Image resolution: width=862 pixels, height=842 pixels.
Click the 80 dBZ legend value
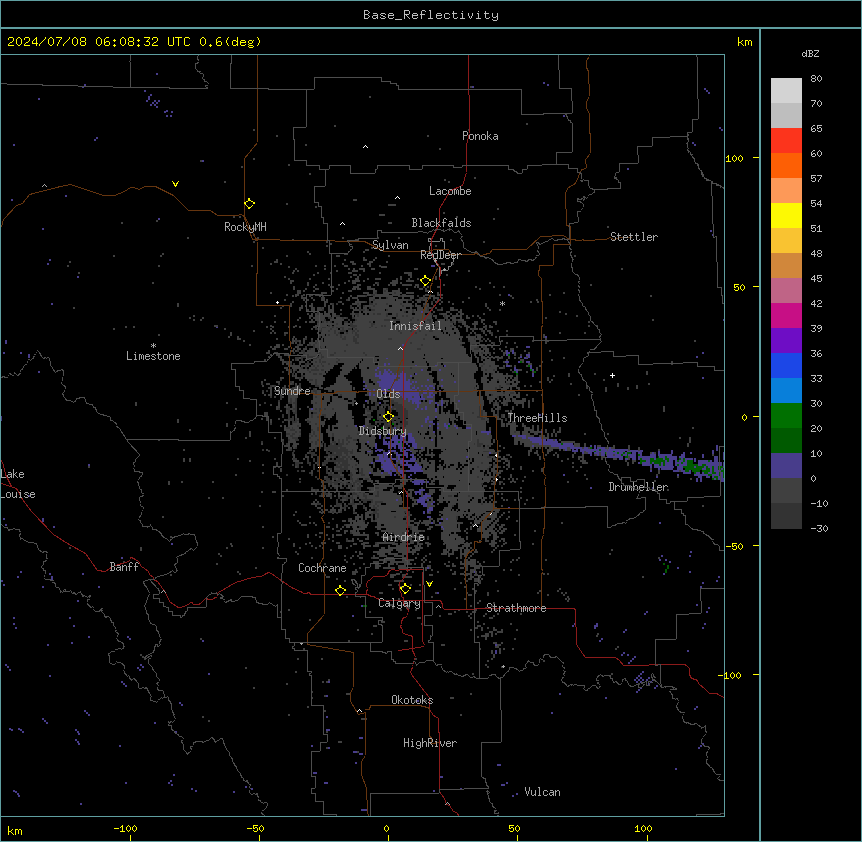coord(816,79)
